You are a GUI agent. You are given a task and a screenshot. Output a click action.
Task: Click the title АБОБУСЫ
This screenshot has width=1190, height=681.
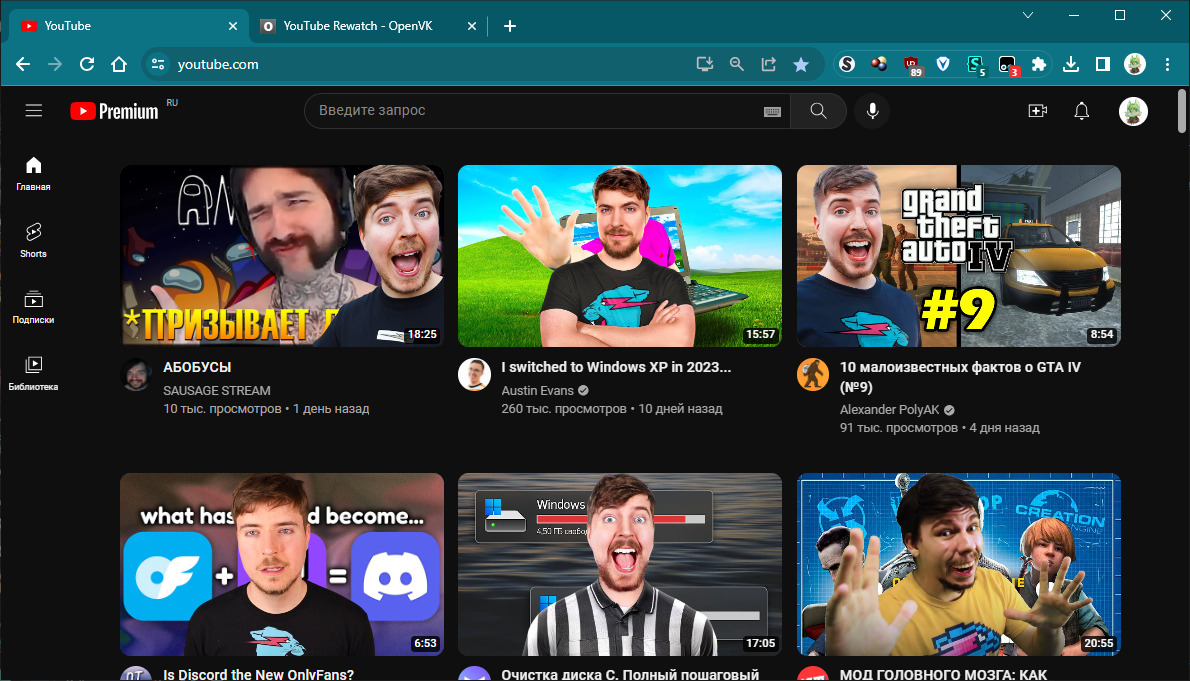pos(197,367)
